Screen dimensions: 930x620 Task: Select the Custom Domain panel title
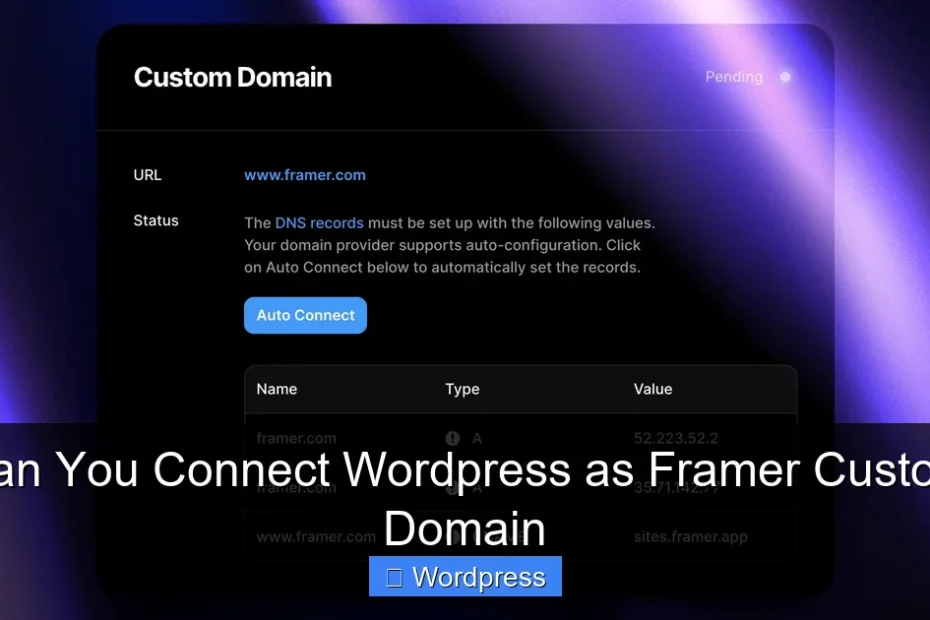click(x=232, y=77)
